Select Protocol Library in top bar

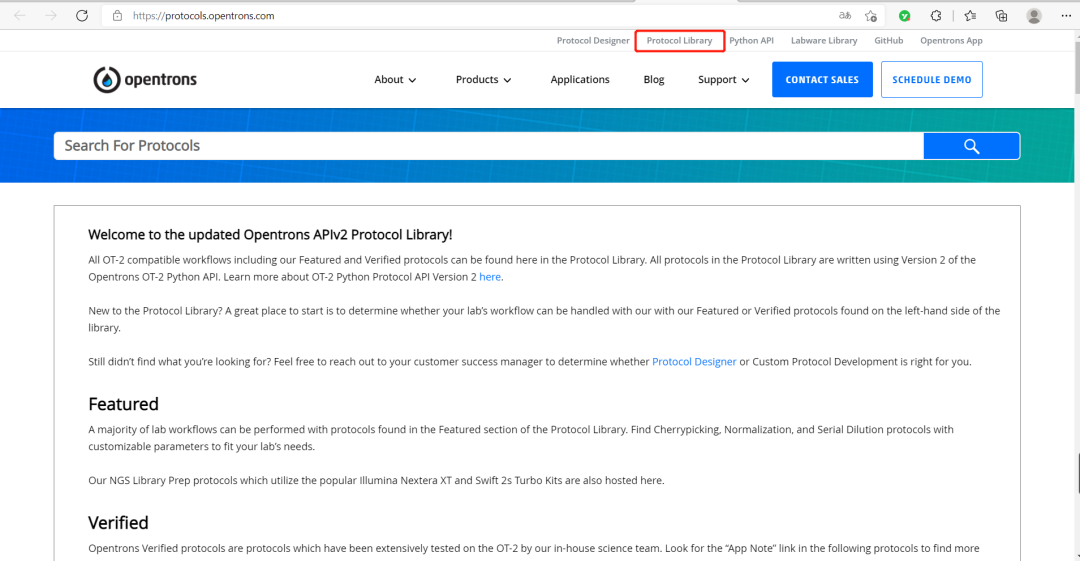pyautogui.click(x=679, y=41)
